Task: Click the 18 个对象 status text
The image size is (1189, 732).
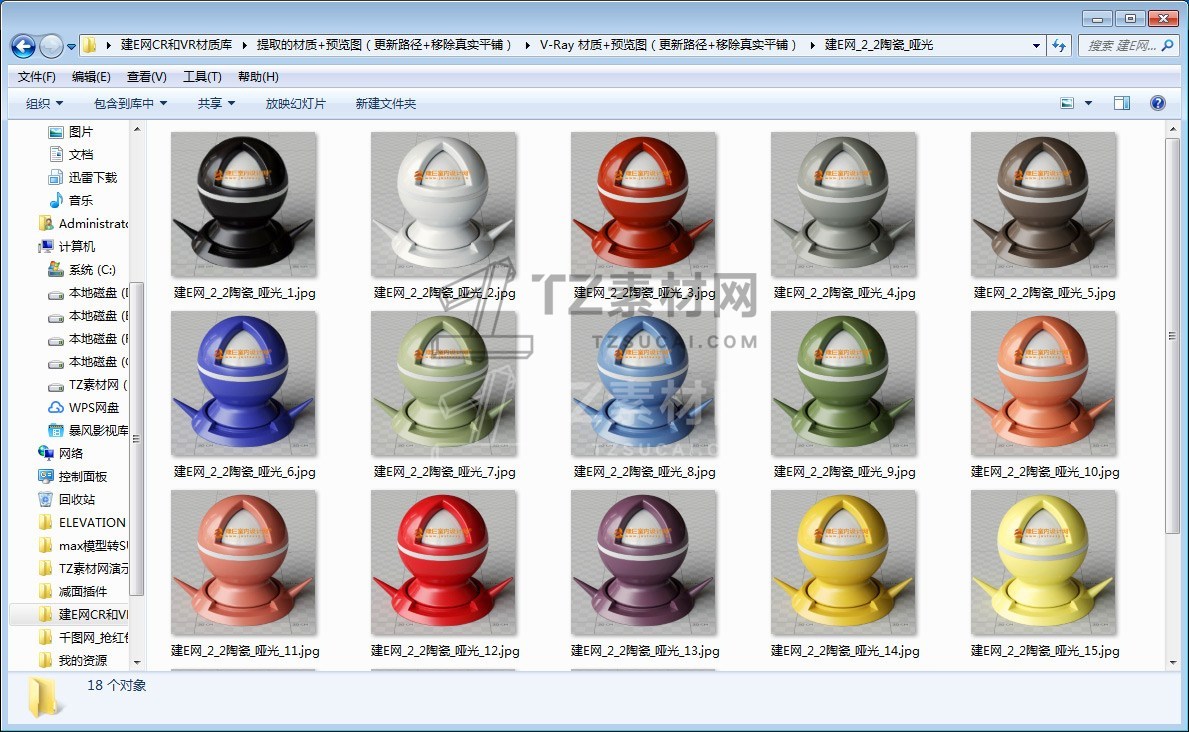Action: click(x=117, y=685)
